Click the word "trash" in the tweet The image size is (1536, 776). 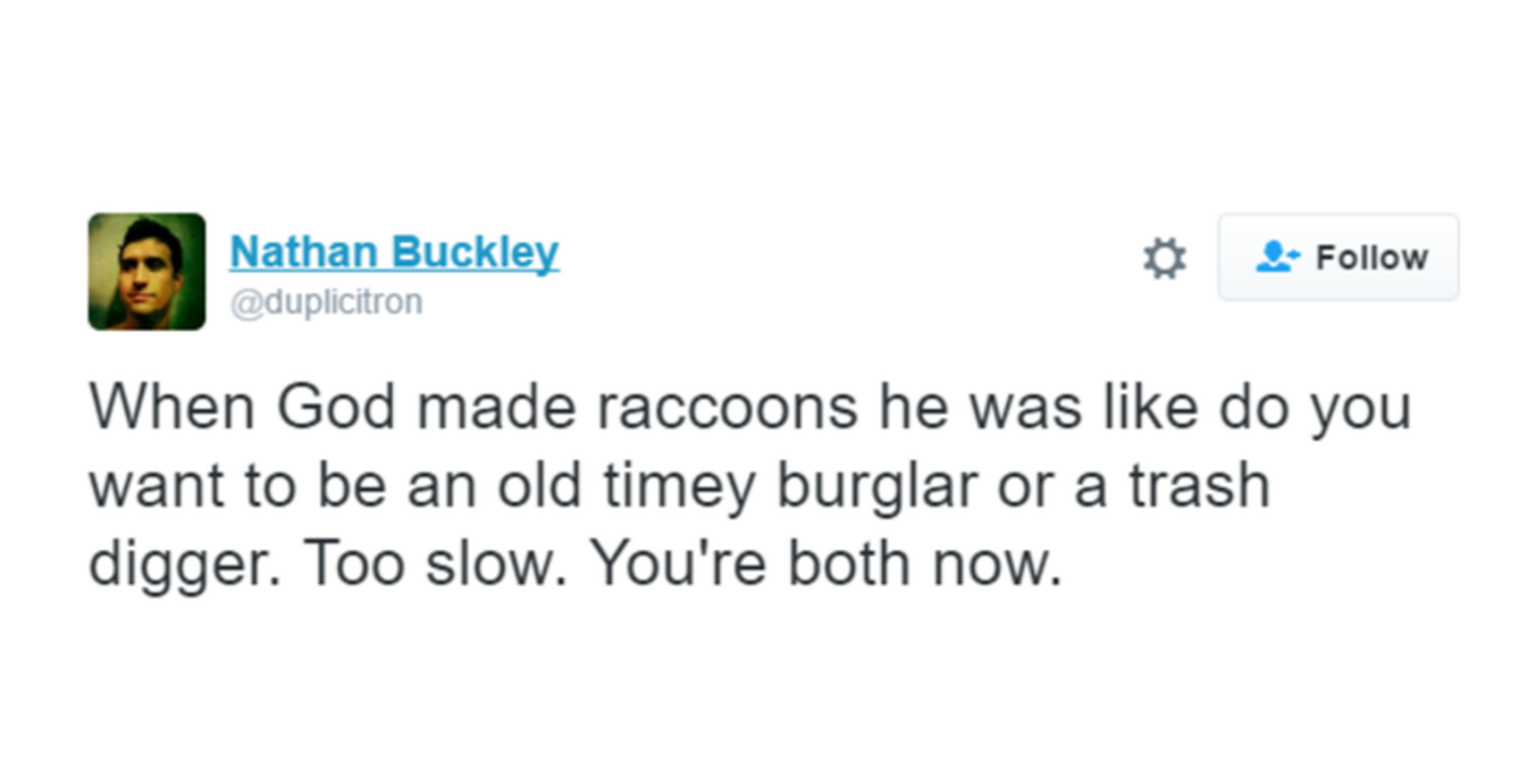point(1199,486)
